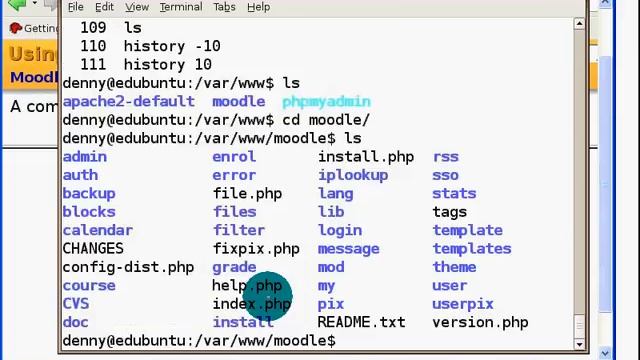Click 'user' directory entry
This screenshot has height=360, width=640.
(450, 285)
